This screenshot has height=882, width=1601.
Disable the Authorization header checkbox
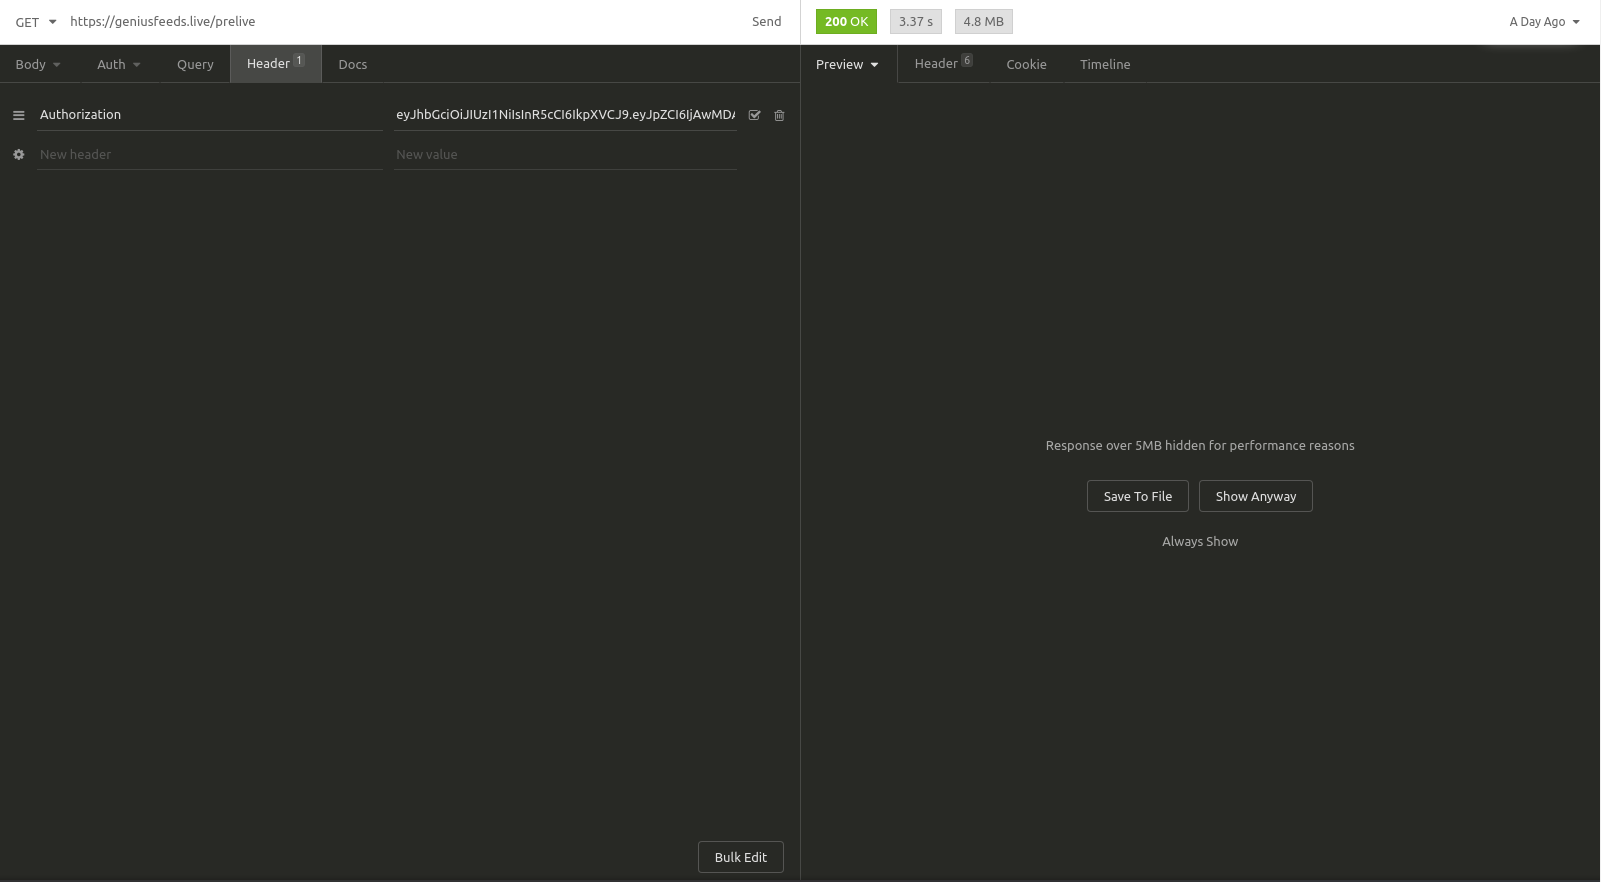coord(754,115)
